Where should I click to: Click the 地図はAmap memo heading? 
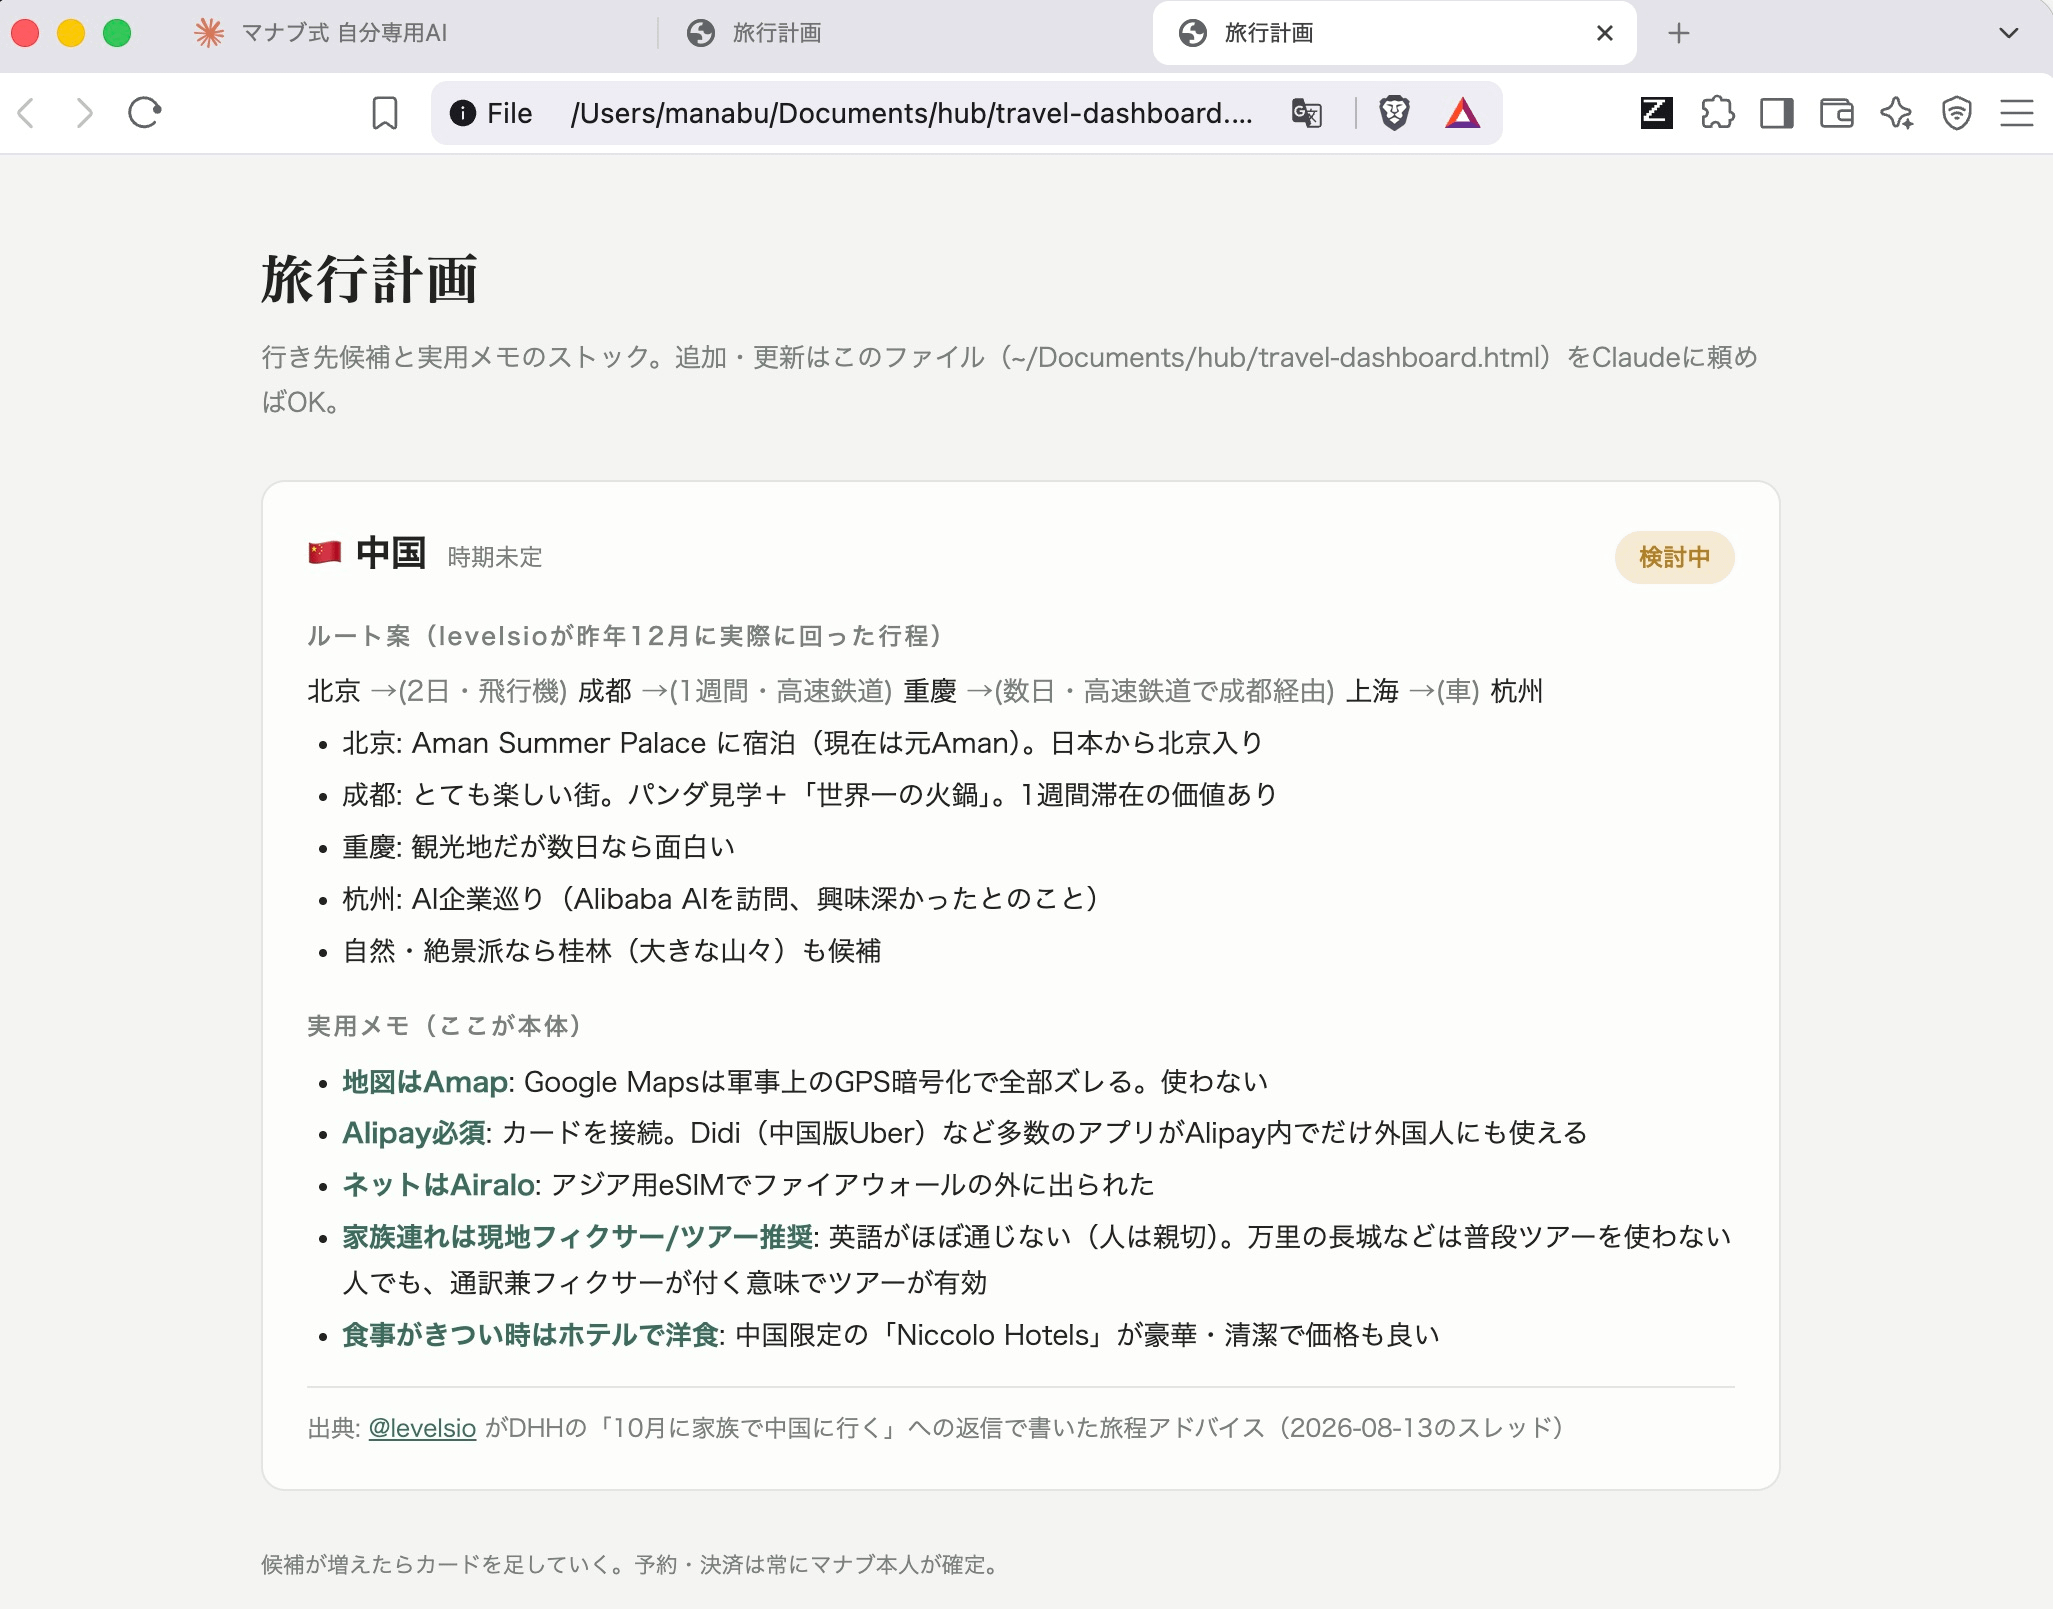pos(425,1082)
